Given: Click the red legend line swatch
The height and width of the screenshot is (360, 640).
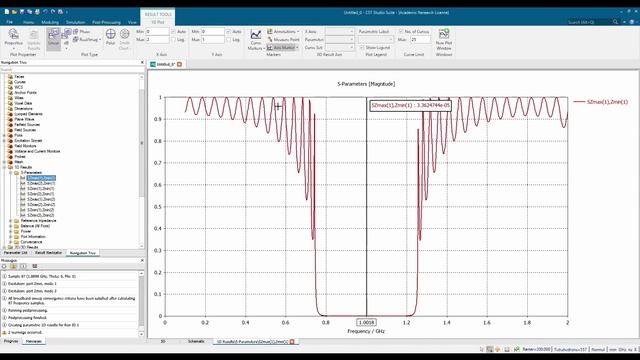Looking at the screenshot, I should coord(579,102).
